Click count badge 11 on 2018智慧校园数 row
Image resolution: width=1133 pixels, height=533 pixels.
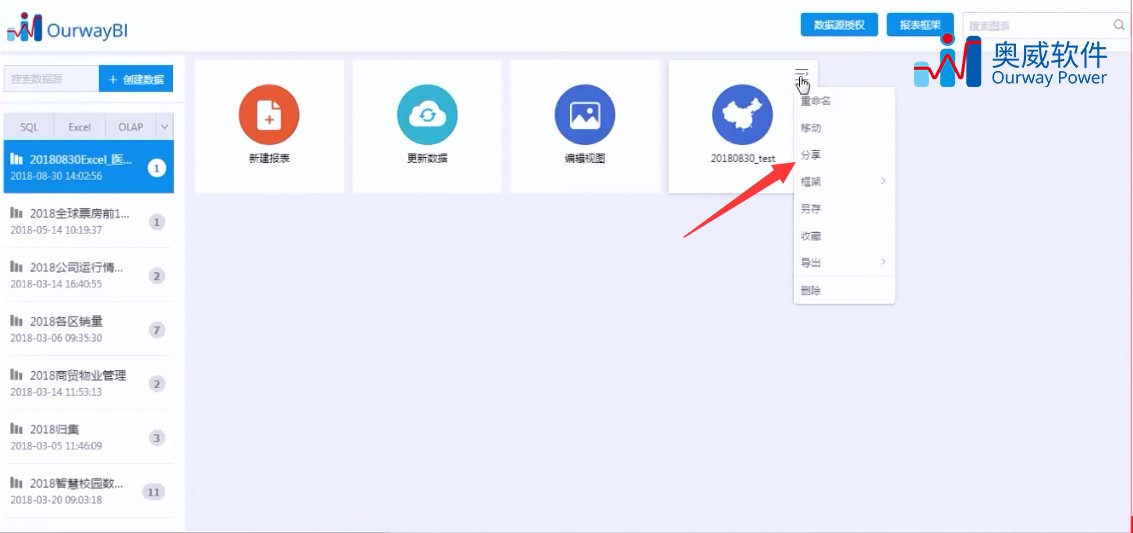click(x=153, y=492)
